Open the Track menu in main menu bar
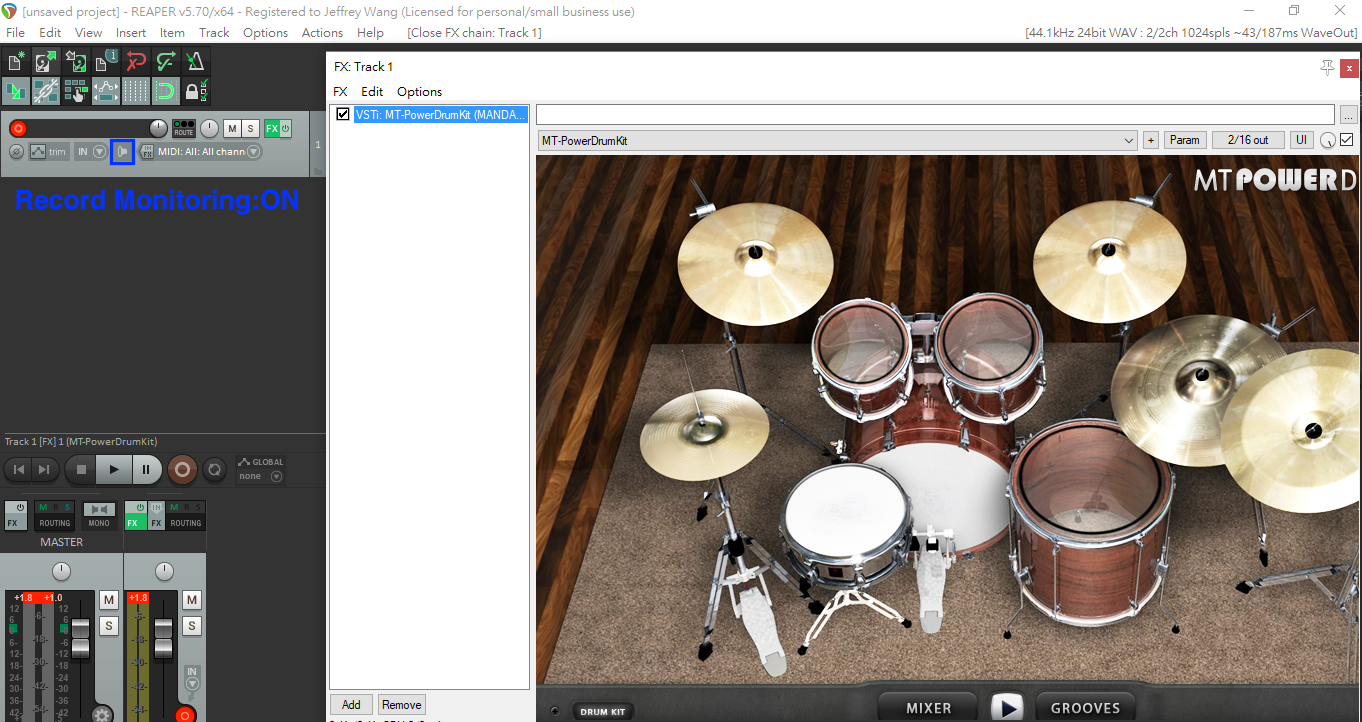The height and width of the screenshot is (722, 1362). pos(214,32)
